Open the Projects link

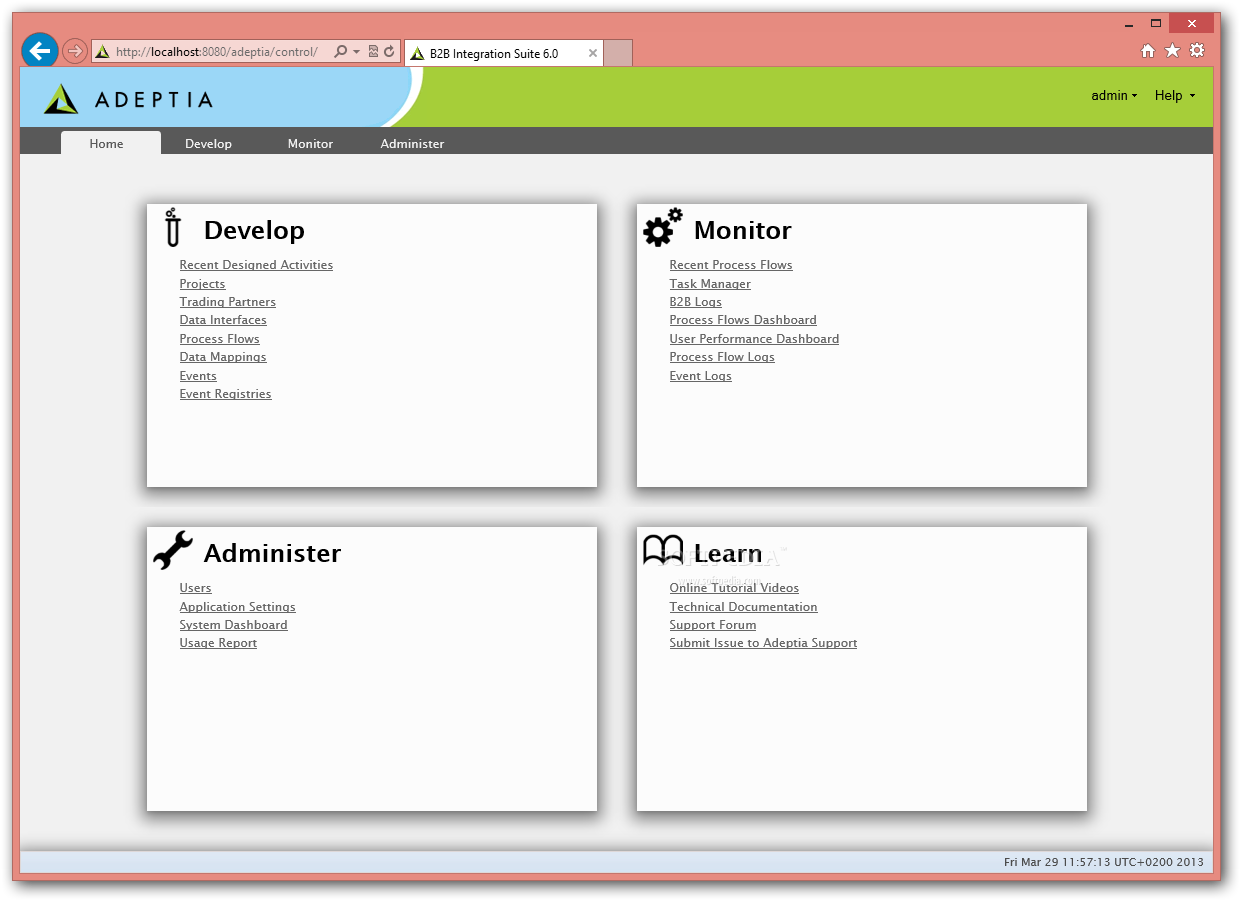click(202, 284)
